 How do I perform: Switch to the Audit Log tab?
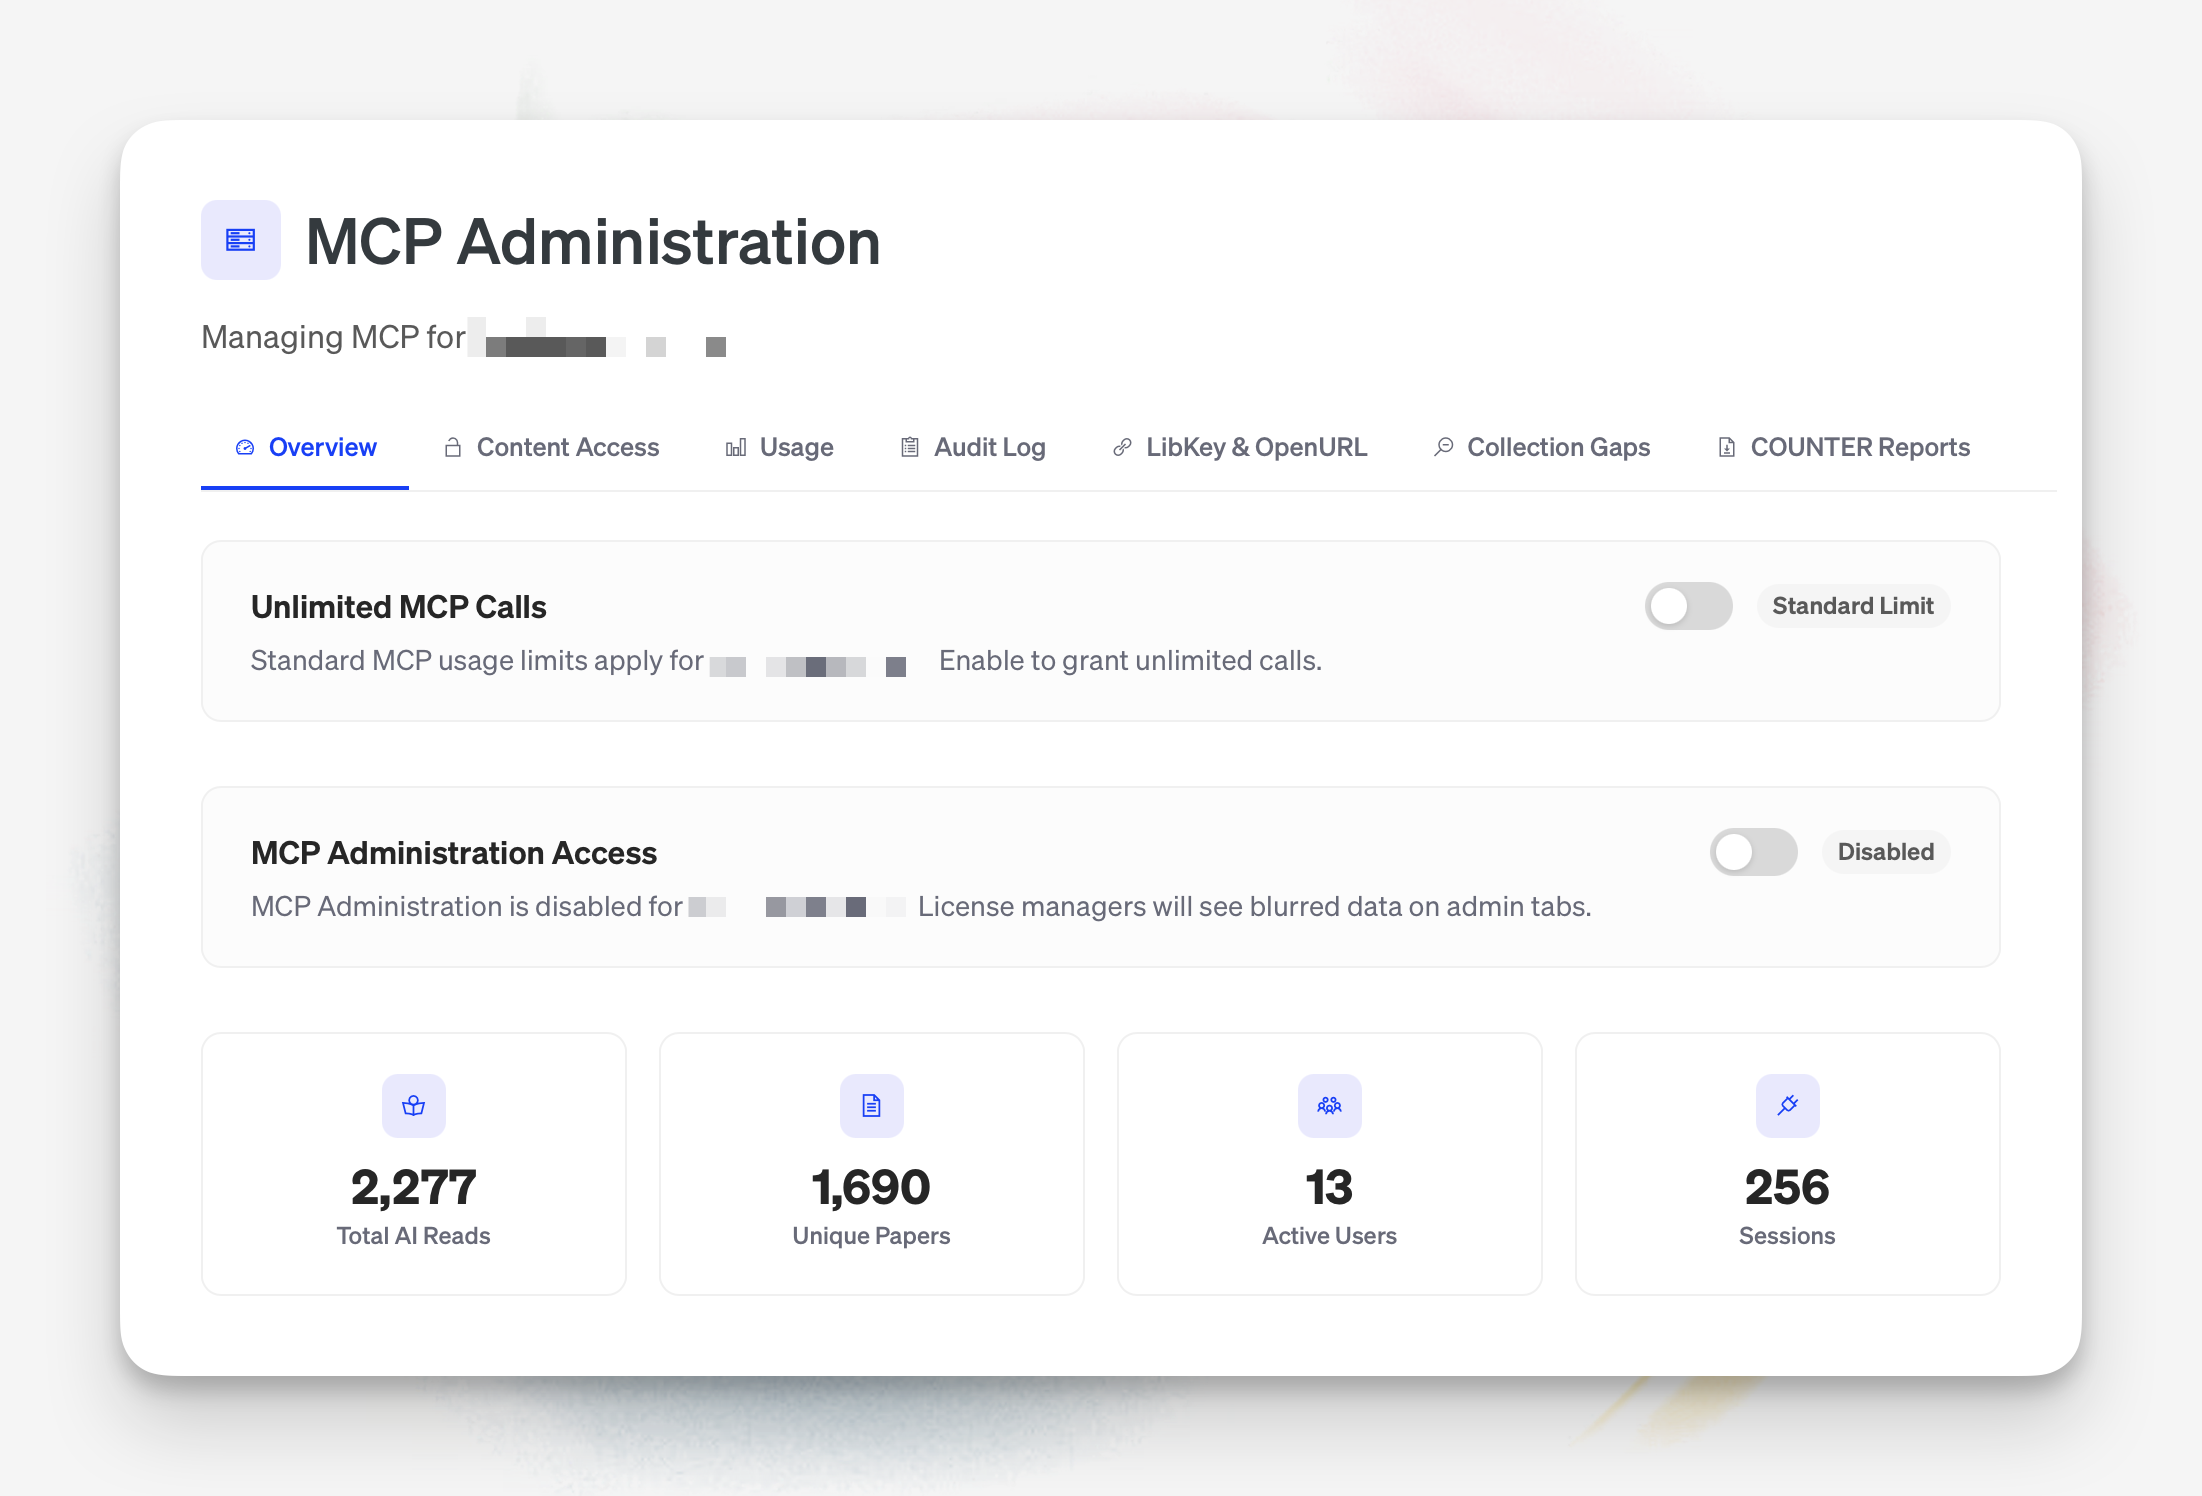pyautogui.click(x=989, y=447)
